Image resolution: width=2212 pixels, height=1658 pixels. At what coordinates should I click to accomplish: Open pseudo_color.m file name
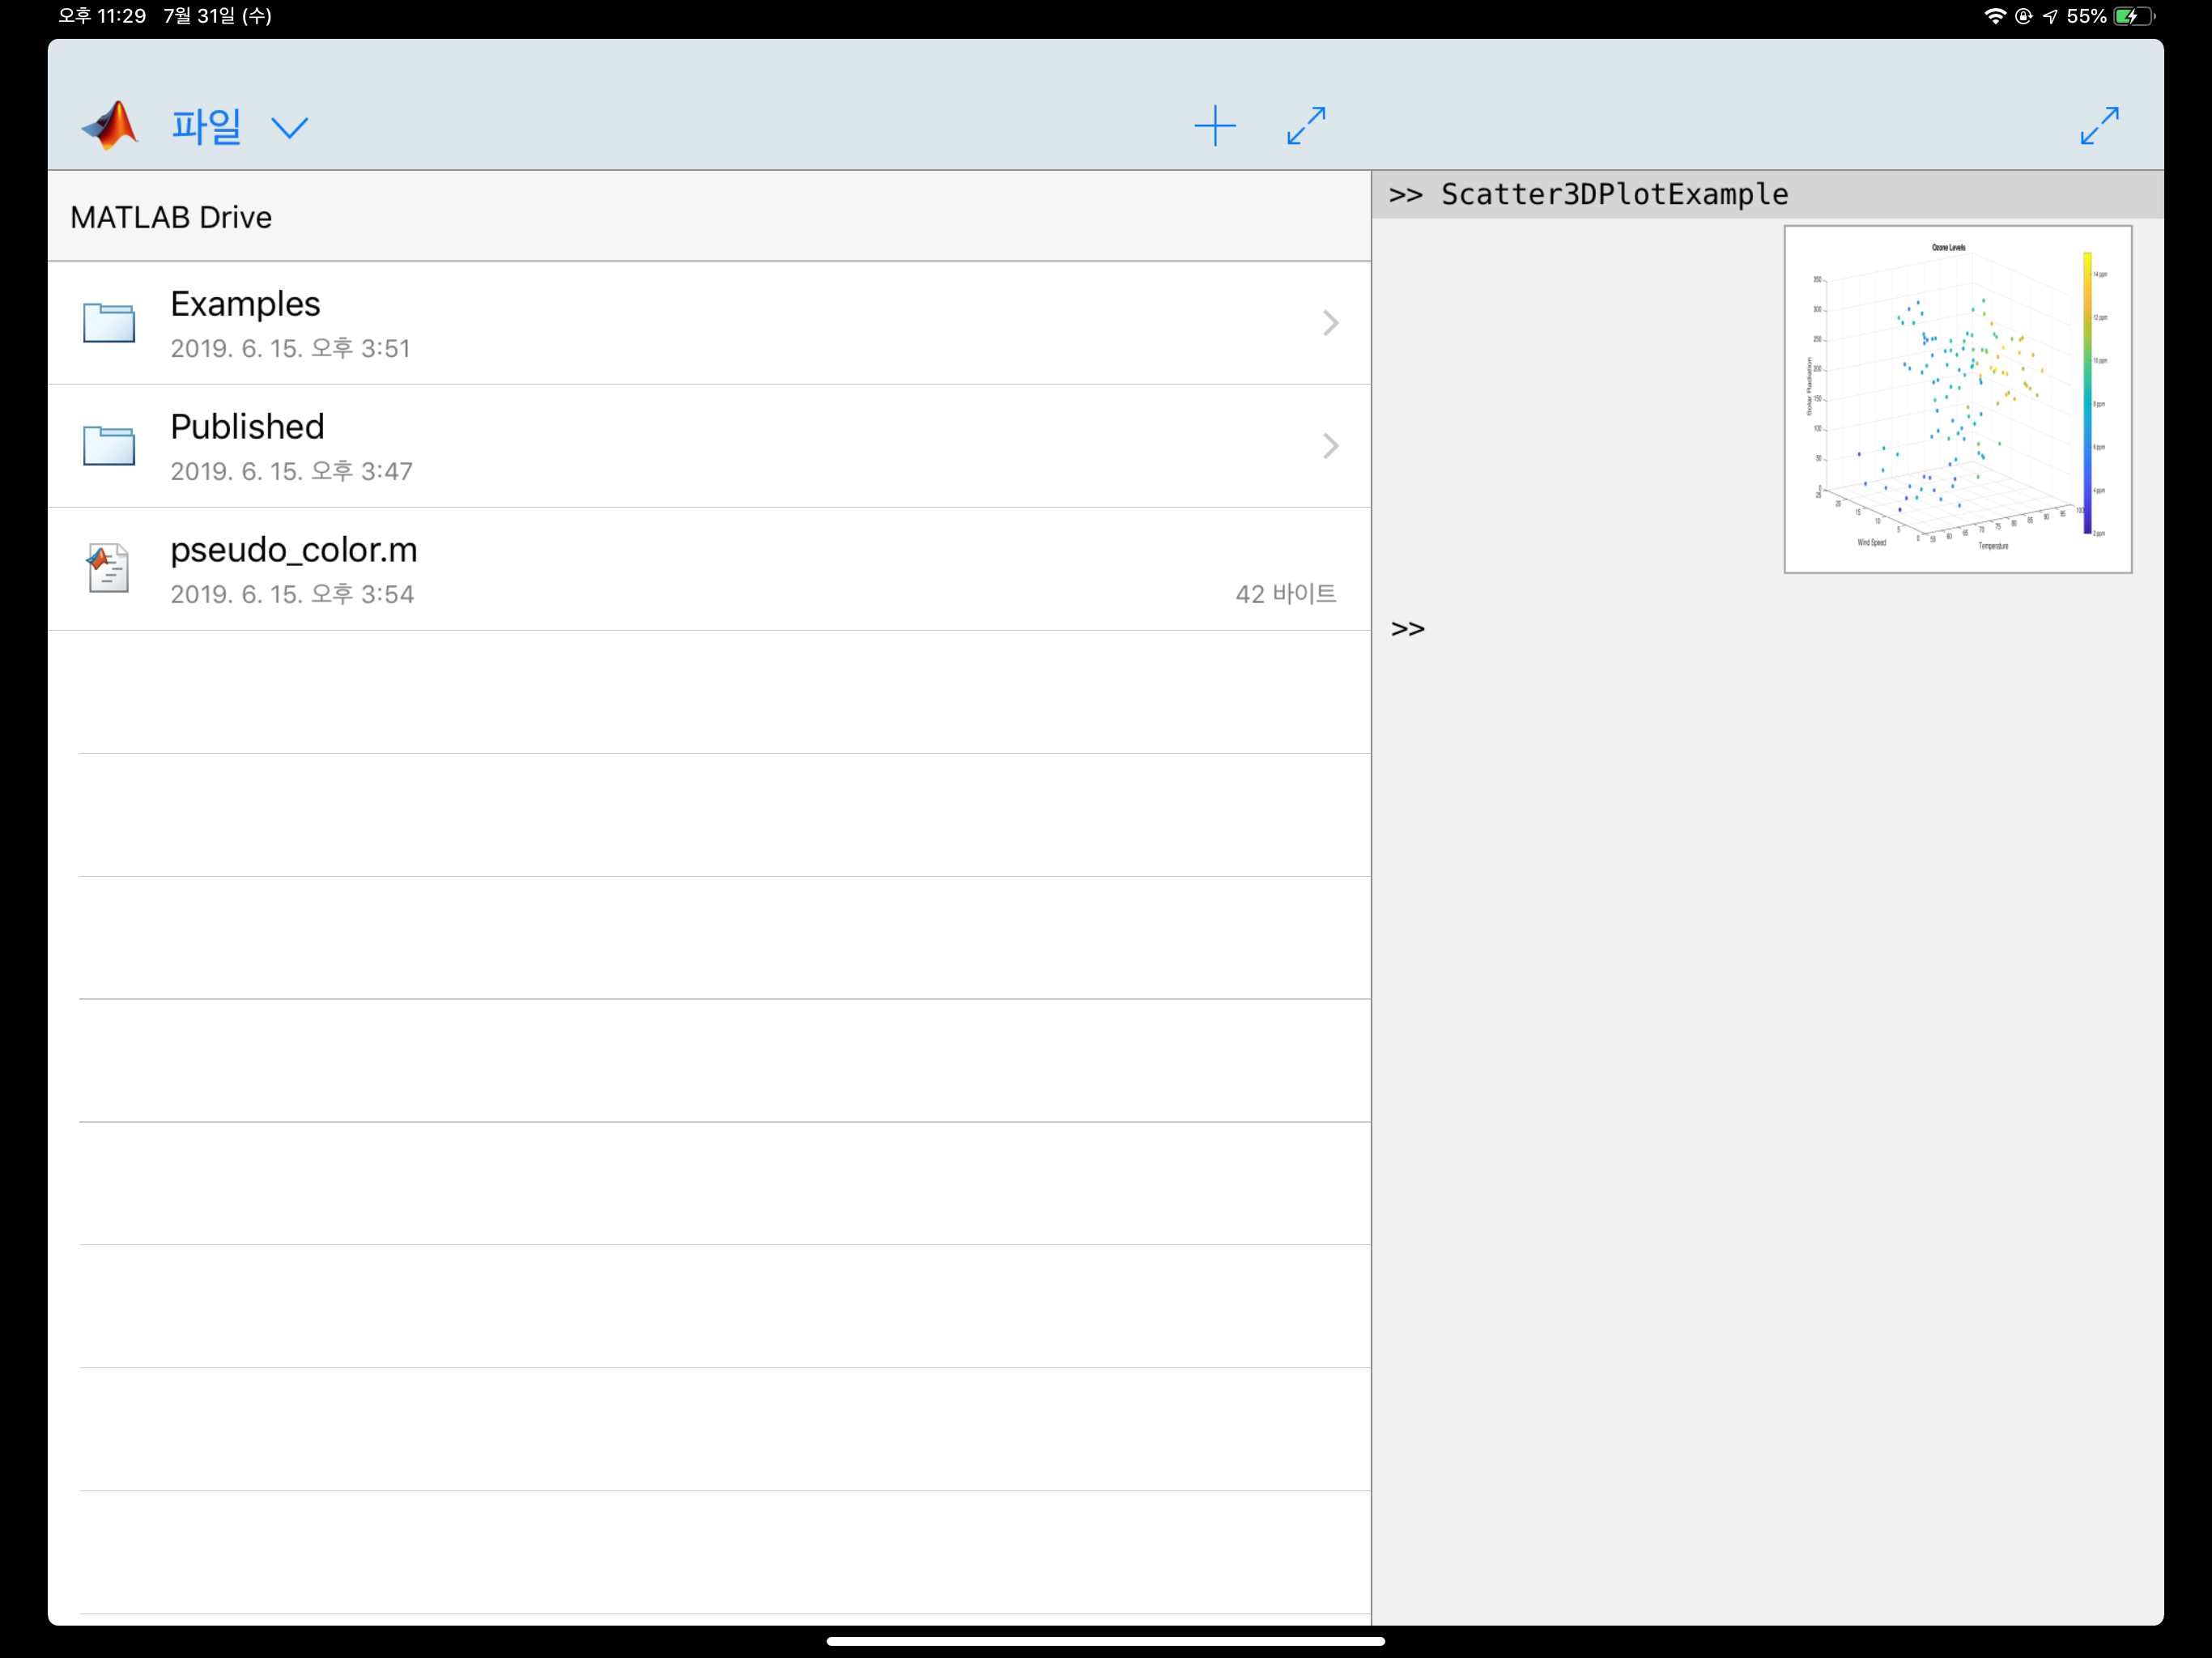294,550
